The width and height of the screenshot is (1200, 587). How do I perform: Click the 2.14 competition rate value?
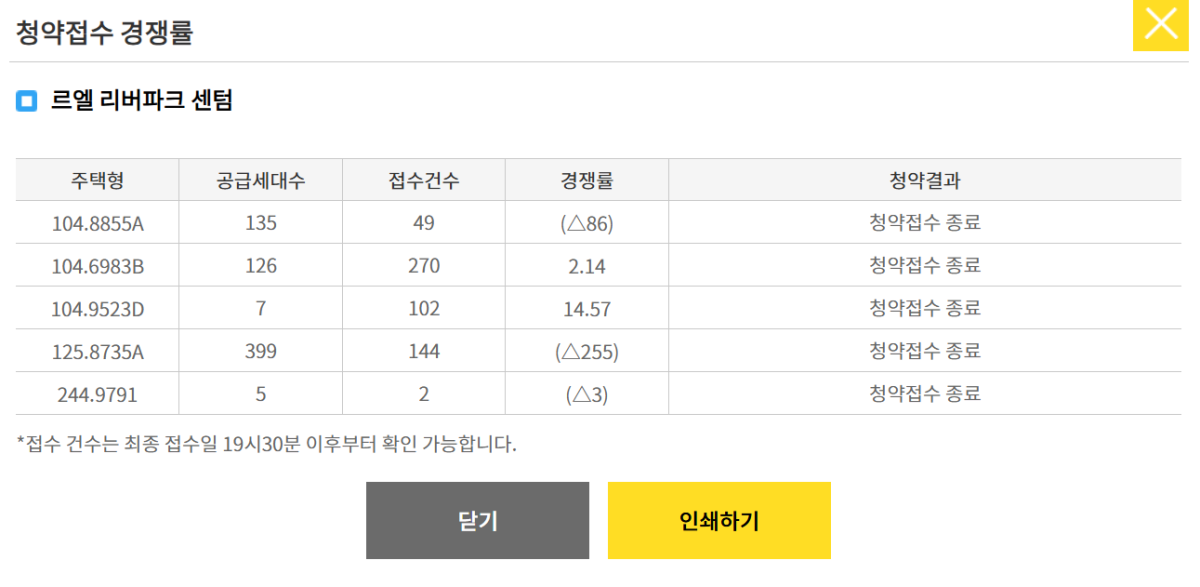587,266
